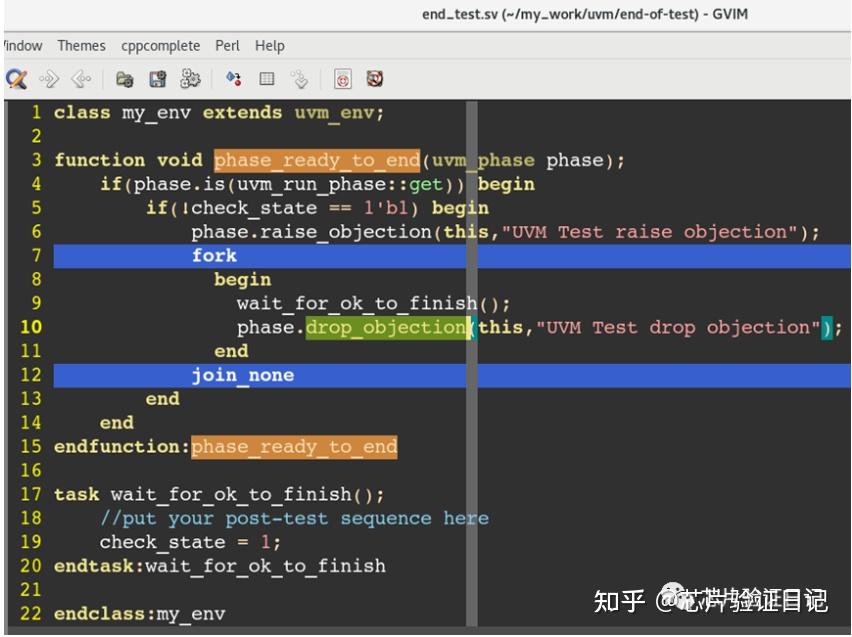Screen dimensions: 852x637
Task: Click the 'begin' keyword on line 8
Action: 242,280
